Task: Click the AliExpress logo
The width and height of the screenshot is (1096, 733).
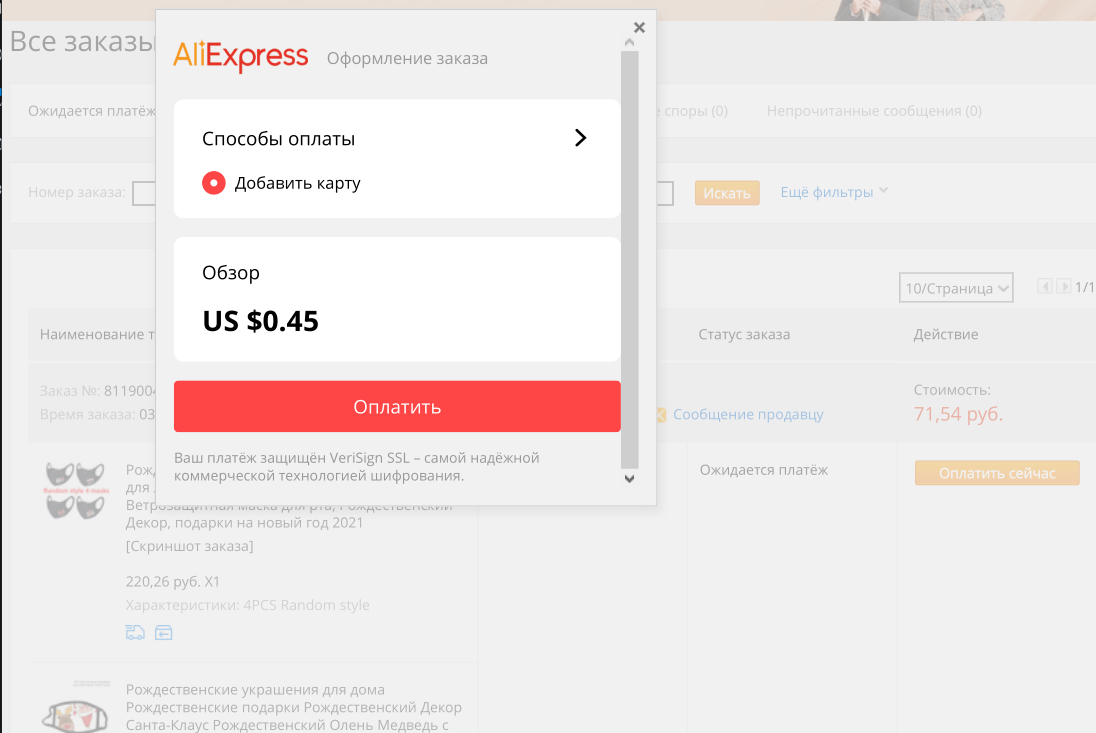Action: coord(240,57)
